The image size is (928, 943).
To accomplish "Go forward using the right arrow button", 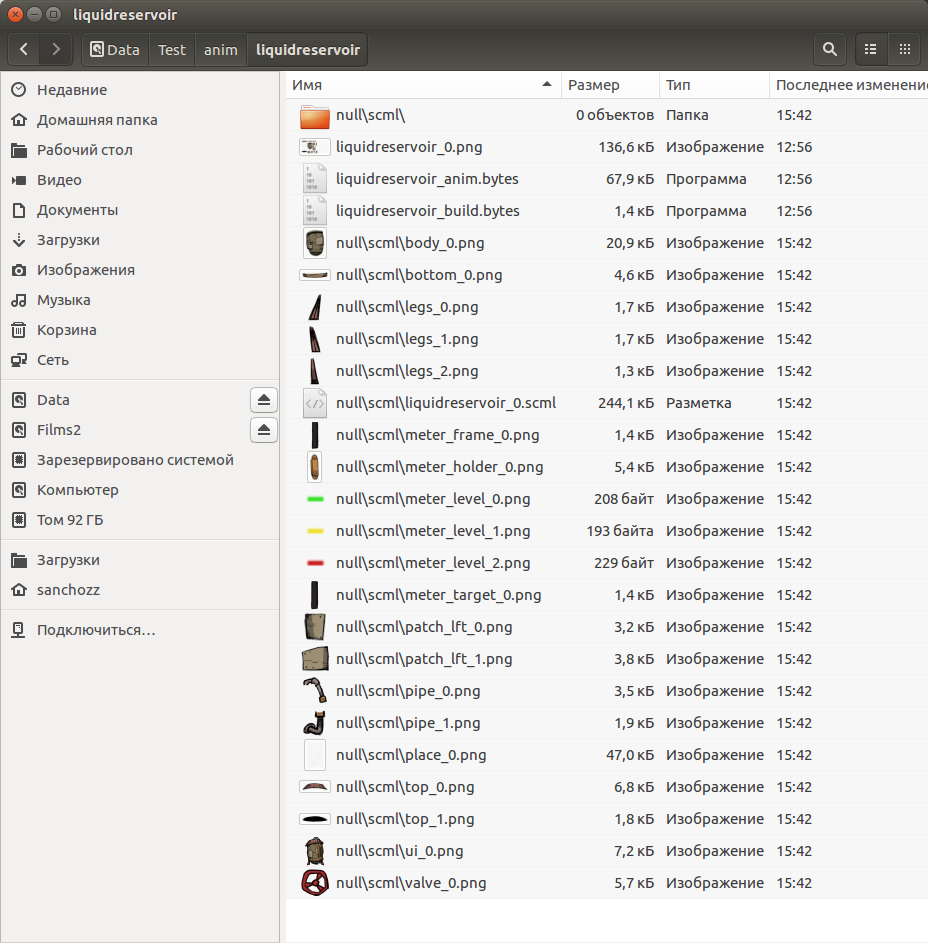I will pyautogui.click(x=57, y=49).
